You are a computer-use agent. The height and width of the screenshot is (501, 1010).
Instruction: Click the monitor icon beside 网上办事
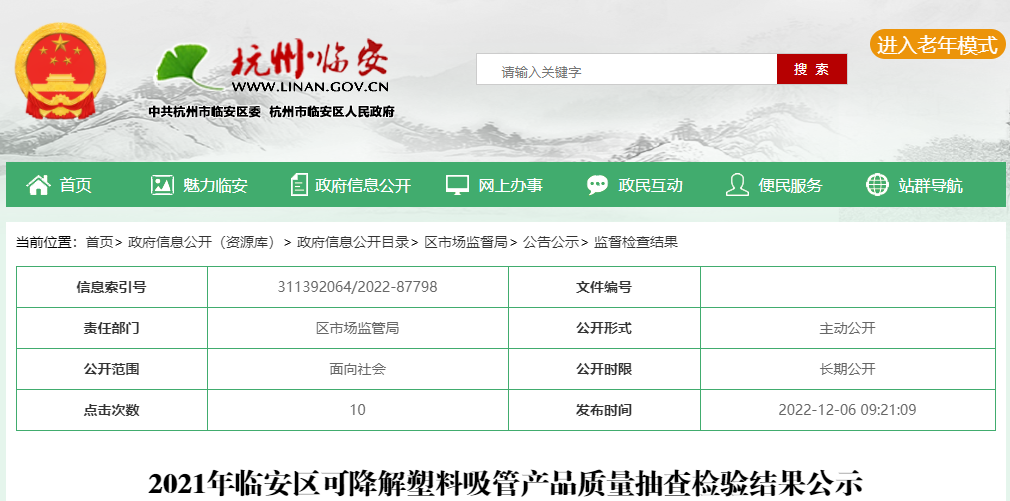click(457, 185)
